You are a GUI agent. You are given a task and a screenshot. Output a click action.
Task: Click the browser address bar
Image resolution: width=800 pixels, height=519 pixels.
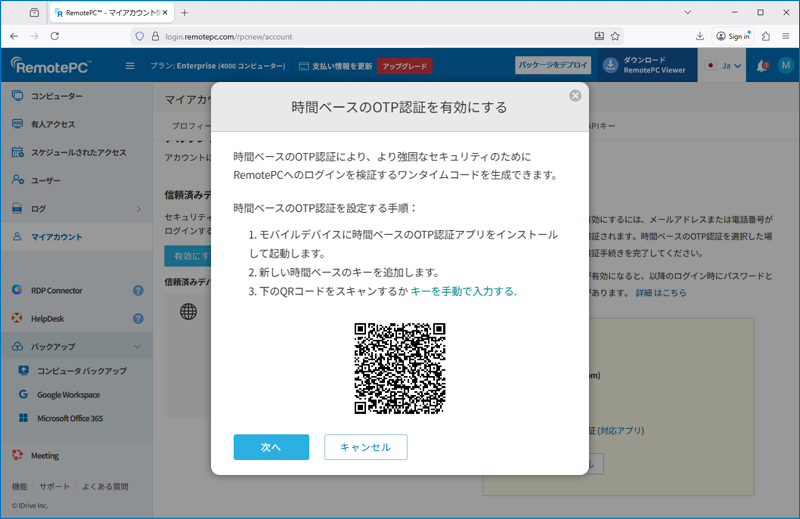tap(375, 36)
